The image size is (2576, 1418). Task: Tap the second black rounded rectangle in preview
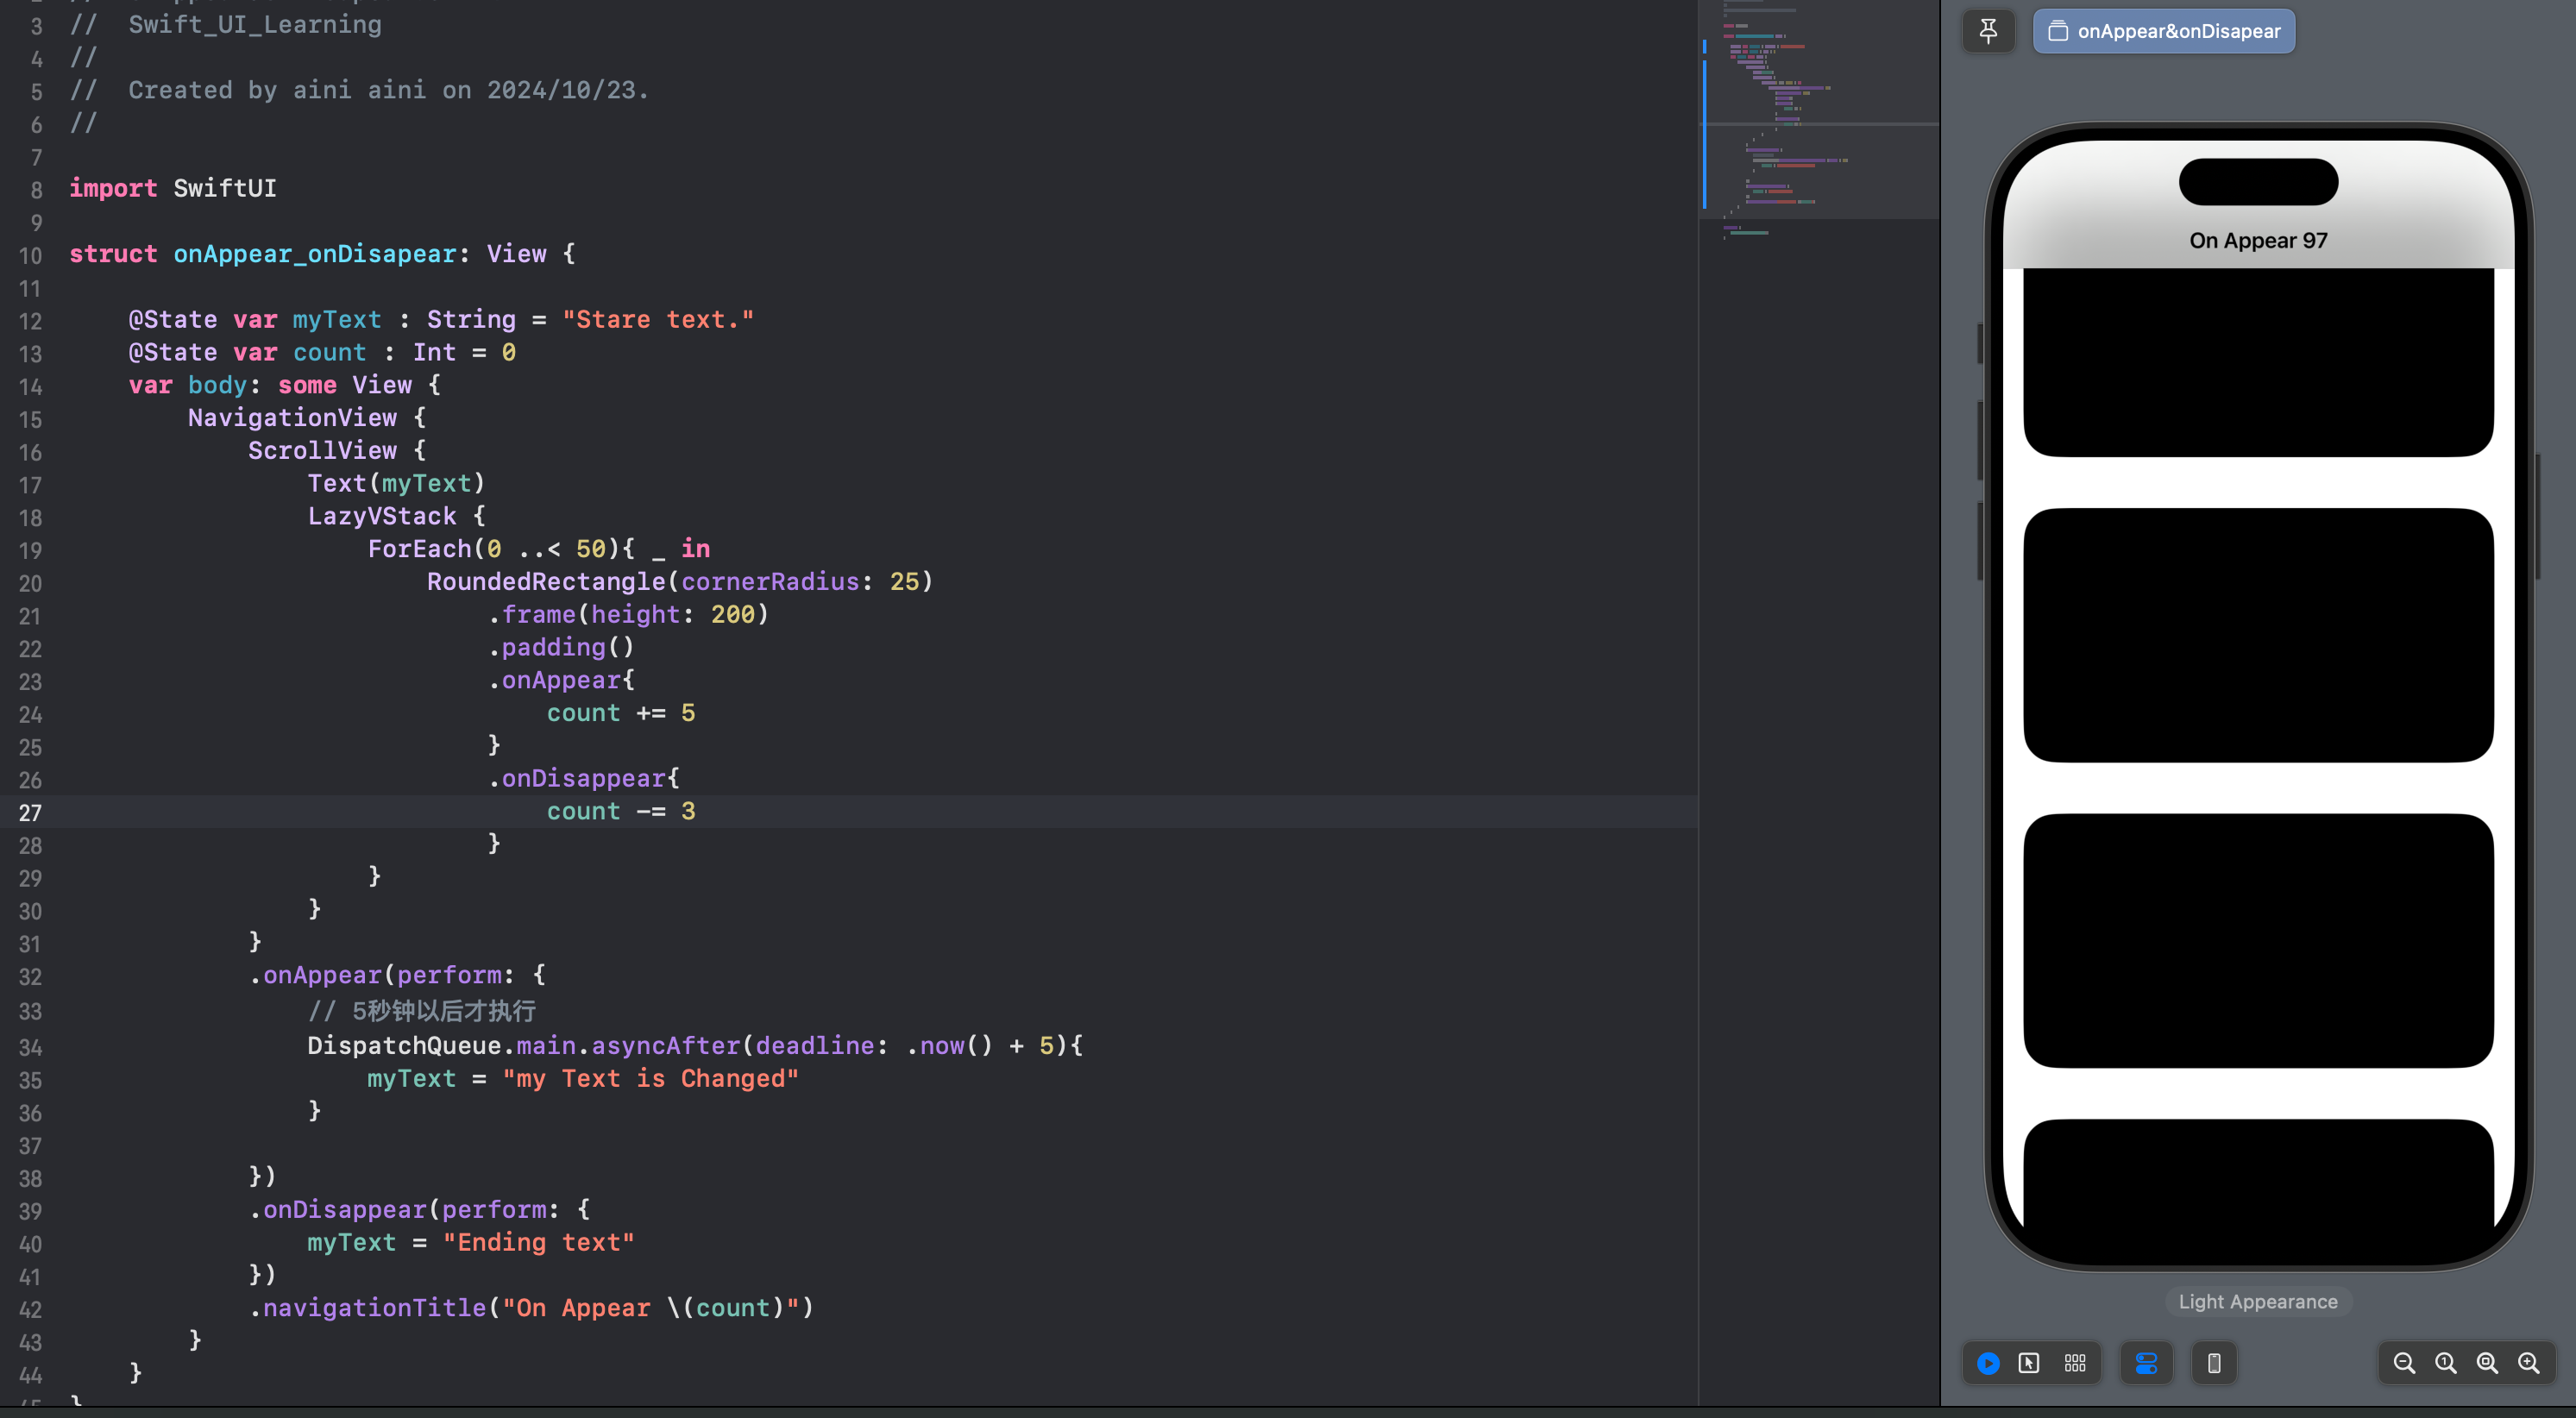2258,635
